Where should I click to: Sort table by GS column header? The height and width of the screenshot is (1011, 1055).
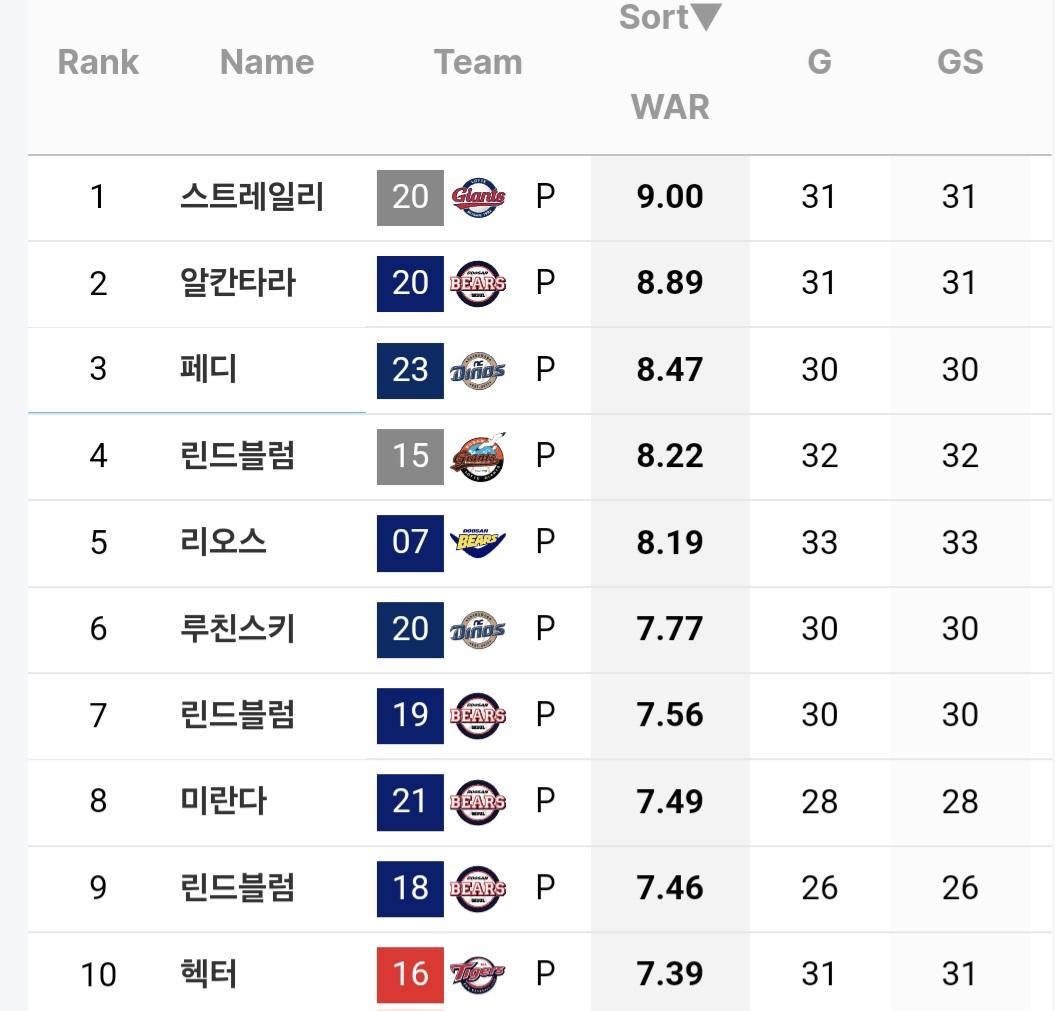tap(959, 62)
